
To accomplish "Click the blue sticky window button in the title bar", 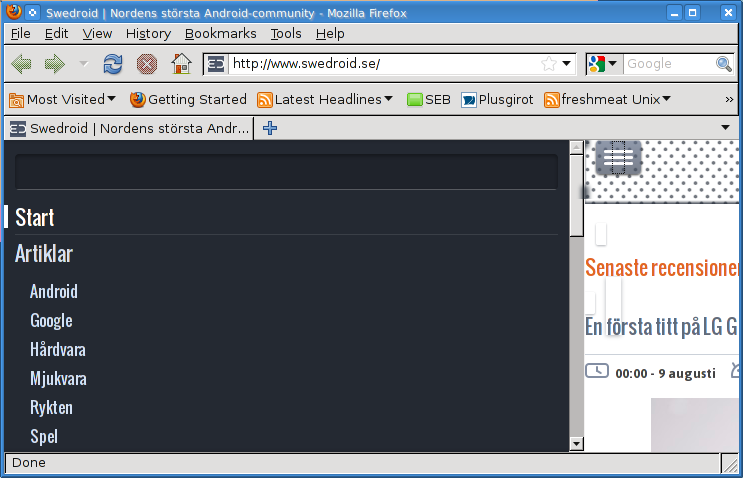I will (x=32, y=12).
